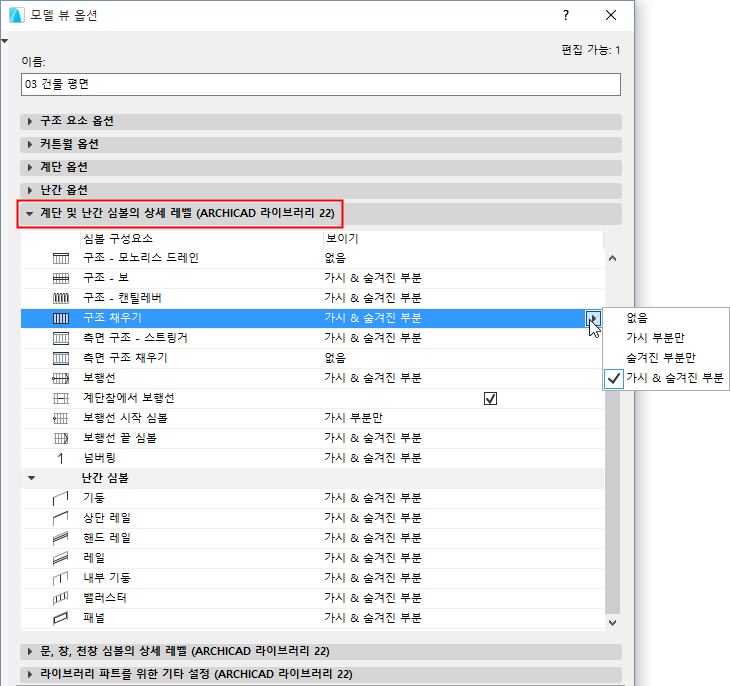Collapse the 난간 심볼 group
The width and height of the screenshot is (730, 686).
(32, 478)
